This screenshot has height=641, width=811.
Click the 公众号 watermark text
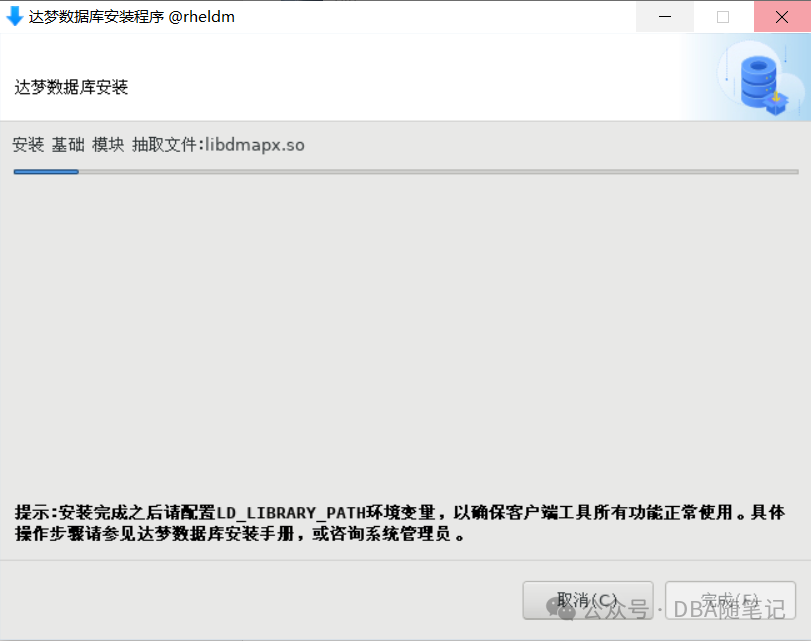(616, 609)
